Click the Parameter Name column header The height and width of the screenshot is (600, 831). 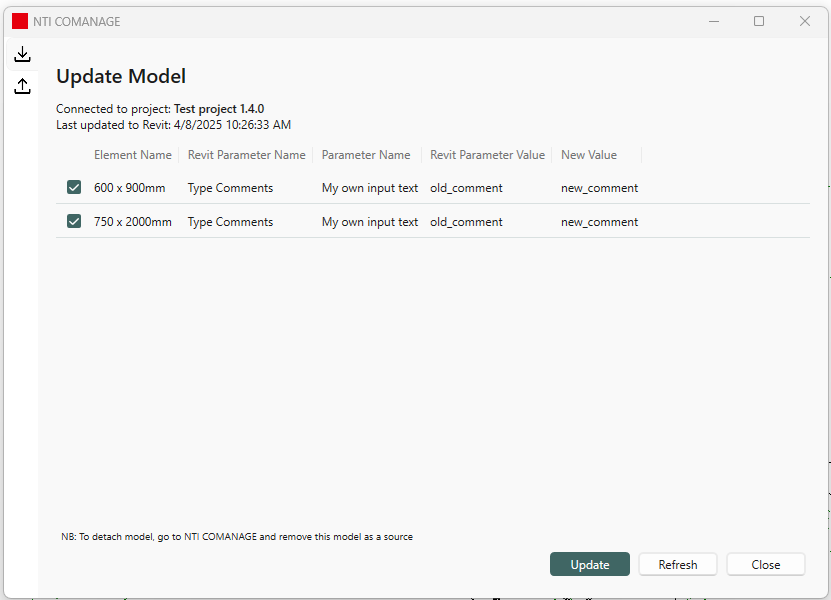366,155
